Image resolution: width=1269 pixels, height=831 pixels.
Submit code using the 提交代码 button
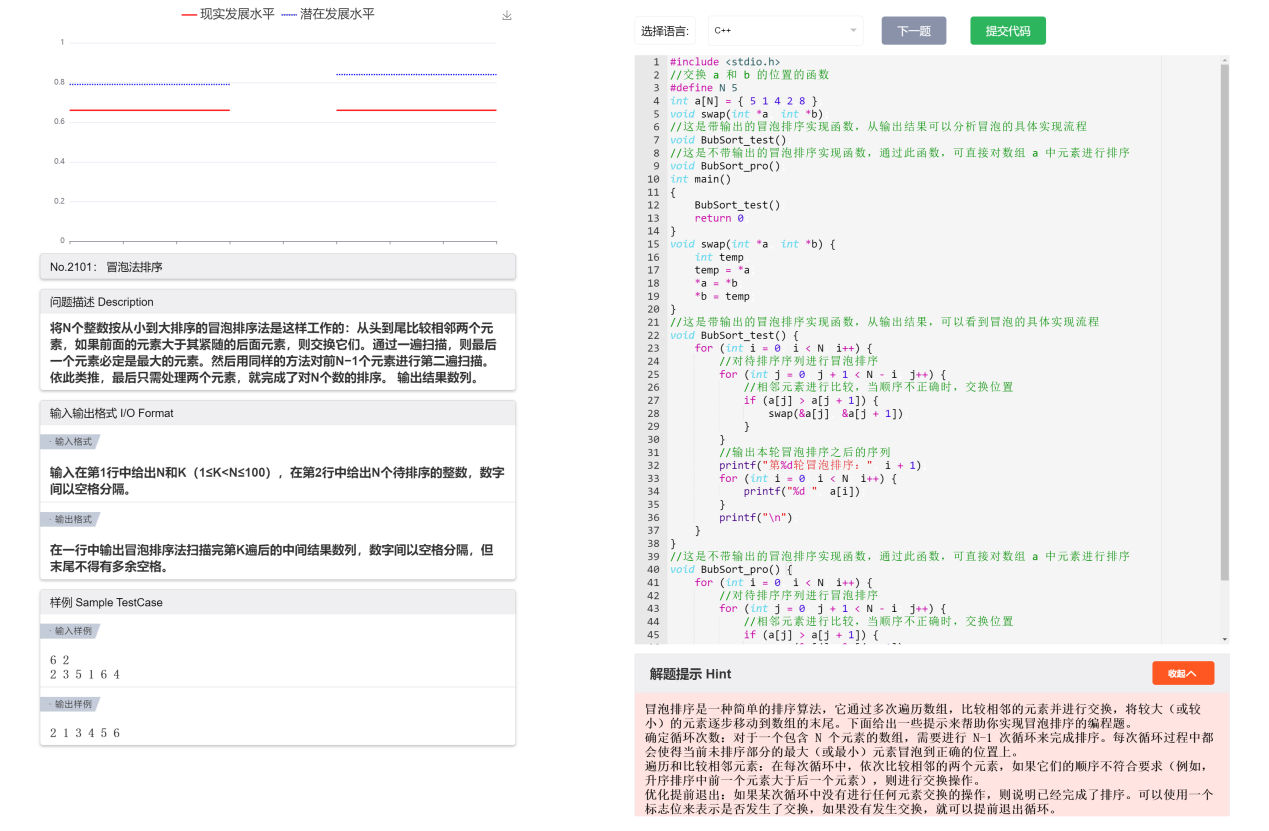coord(1007,31)
